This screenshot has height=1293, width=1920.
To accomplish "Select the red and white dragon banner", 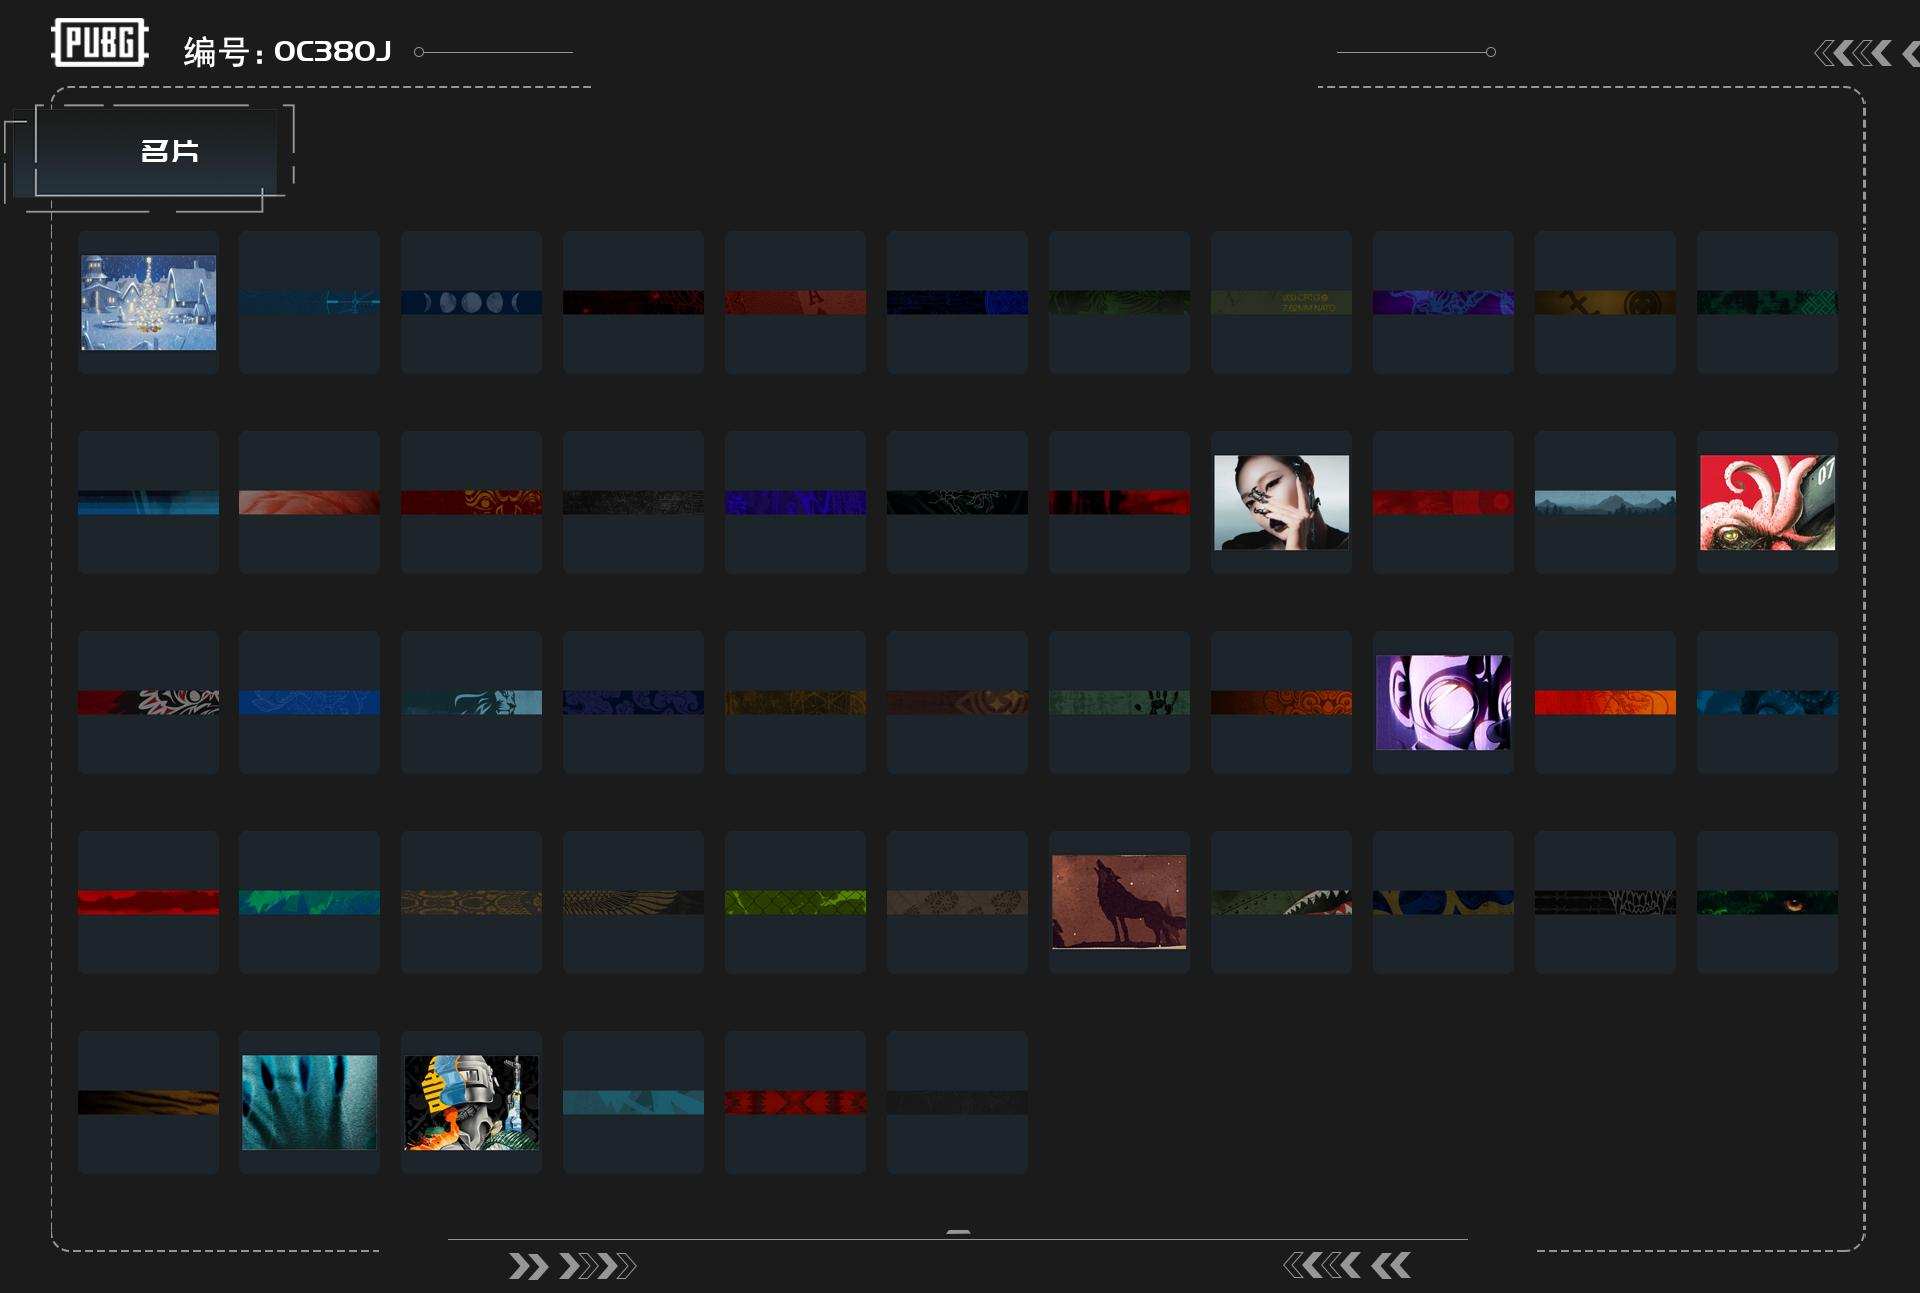I will coord(148,702).
